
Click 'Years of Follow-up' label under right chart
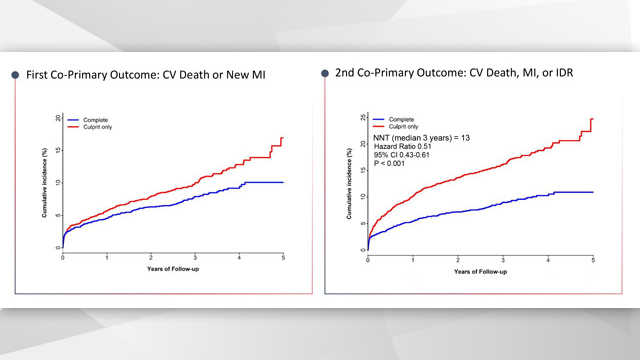[x=480, y=272]
